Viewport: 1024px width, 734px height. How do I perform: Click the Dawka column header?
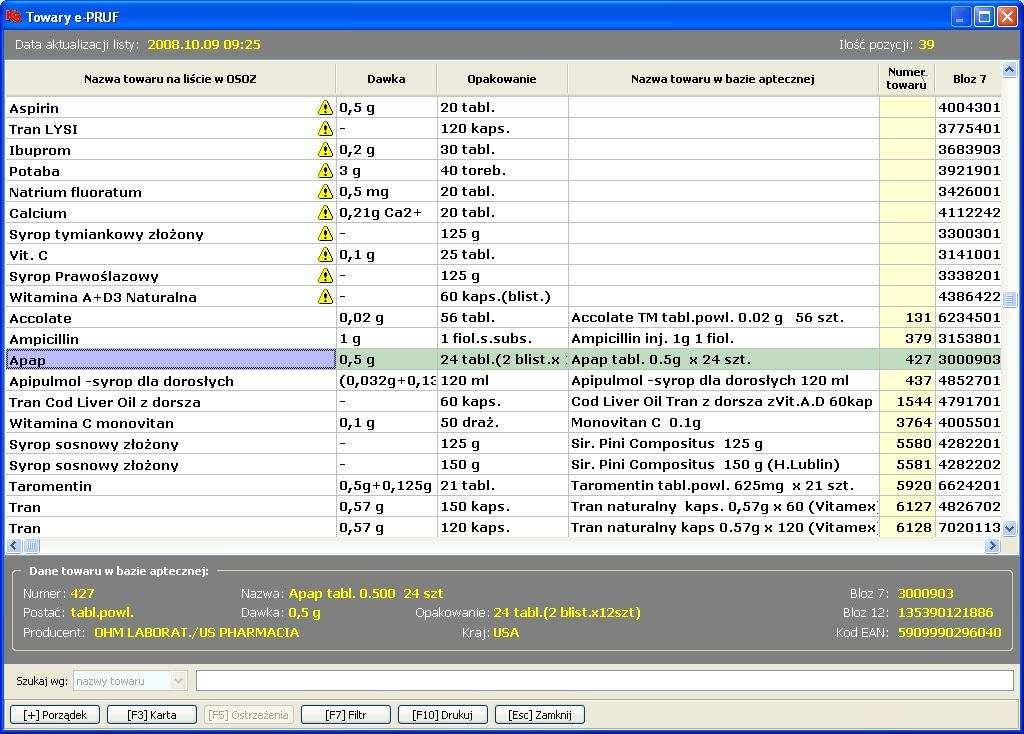[386, 79]
